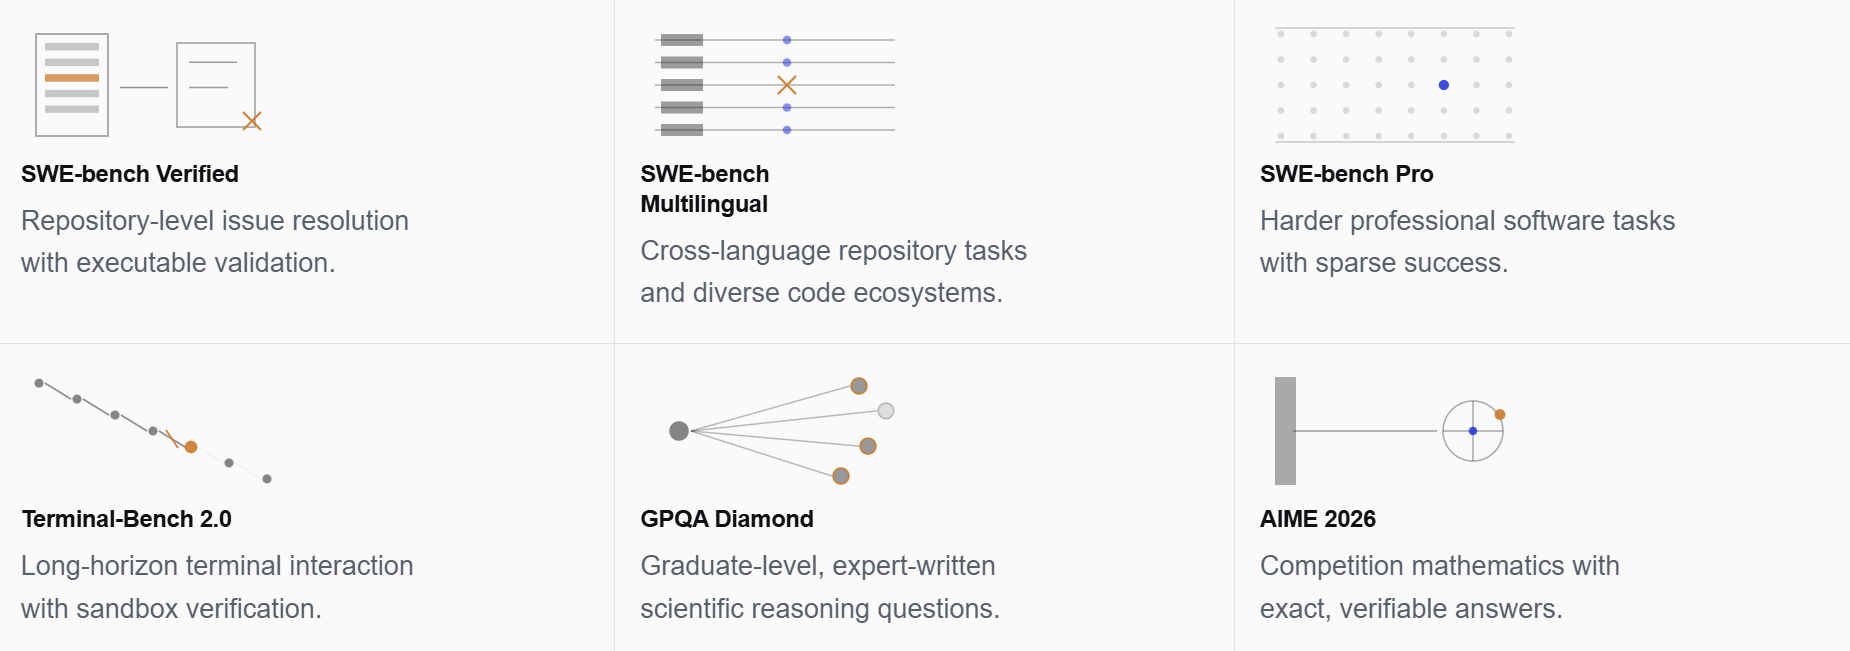Click the gray bar in AIME illustration
1850x651 pixels.
(1285, 431)
